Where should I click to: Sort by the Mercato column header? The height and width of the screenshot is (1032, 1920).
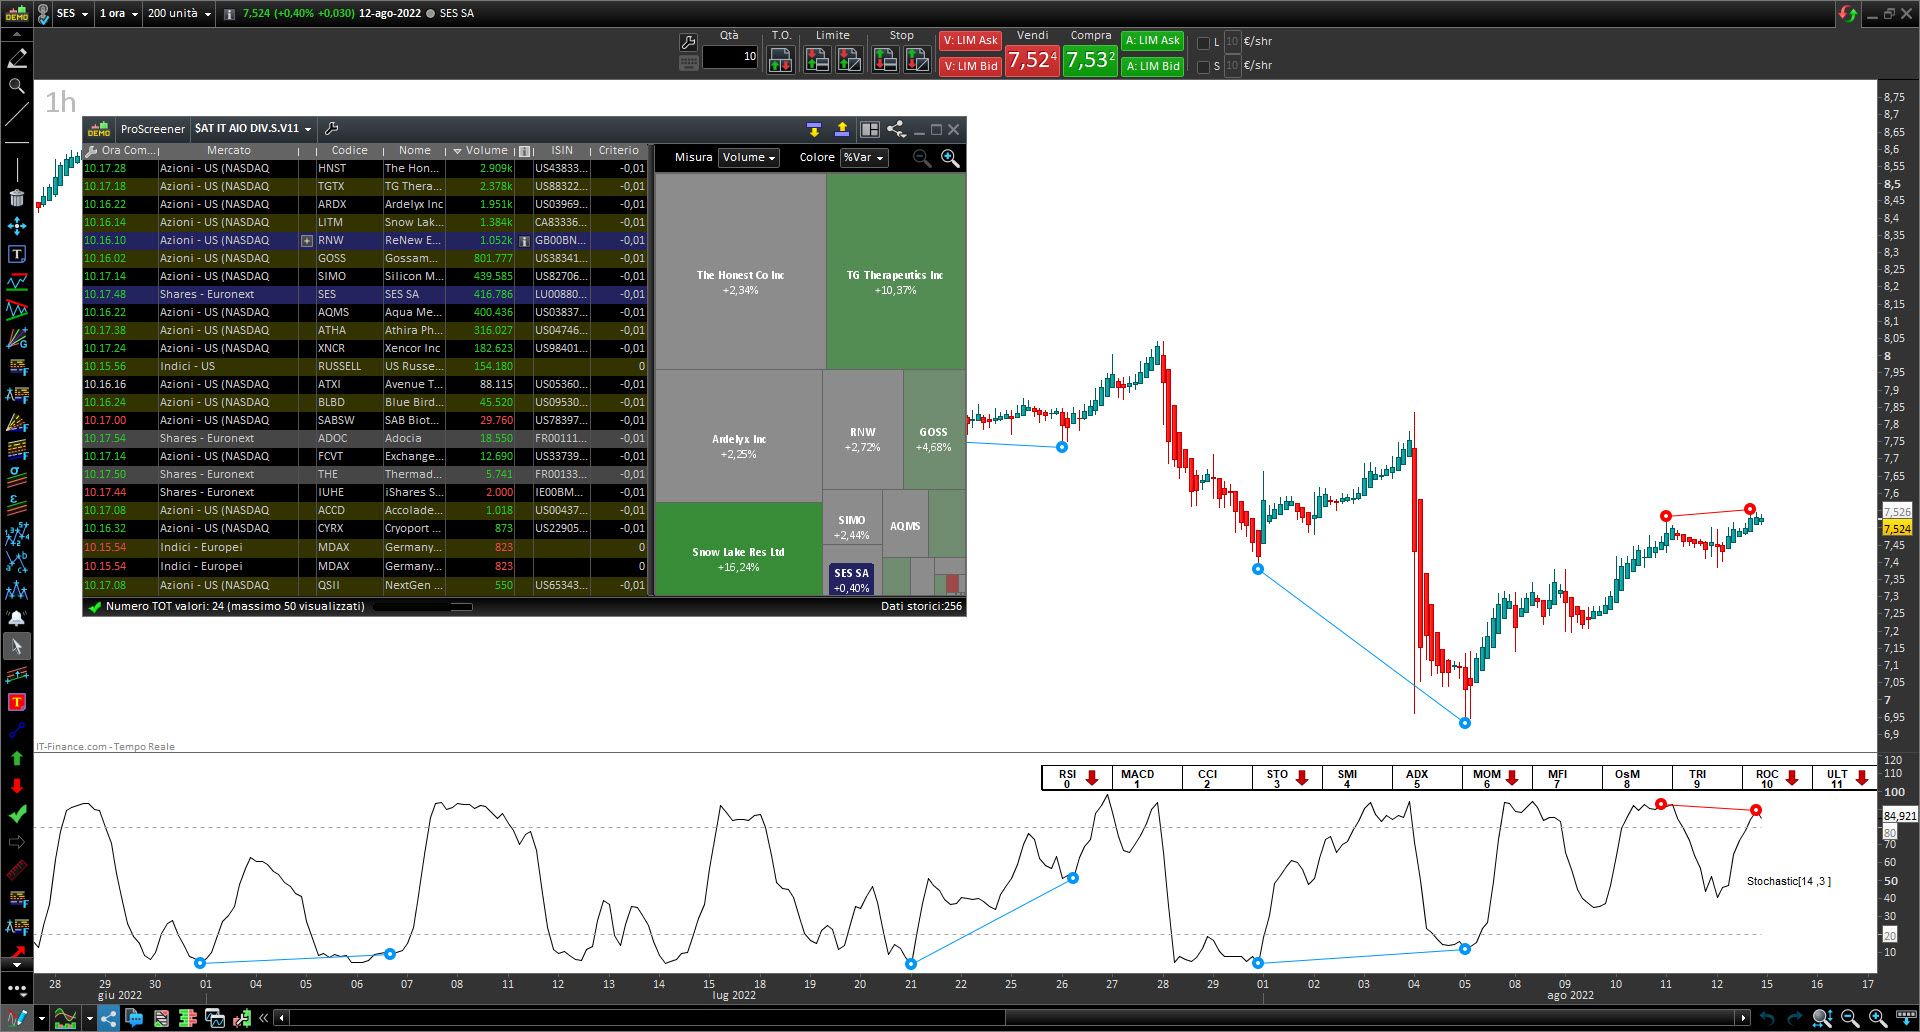coord(229,151)
